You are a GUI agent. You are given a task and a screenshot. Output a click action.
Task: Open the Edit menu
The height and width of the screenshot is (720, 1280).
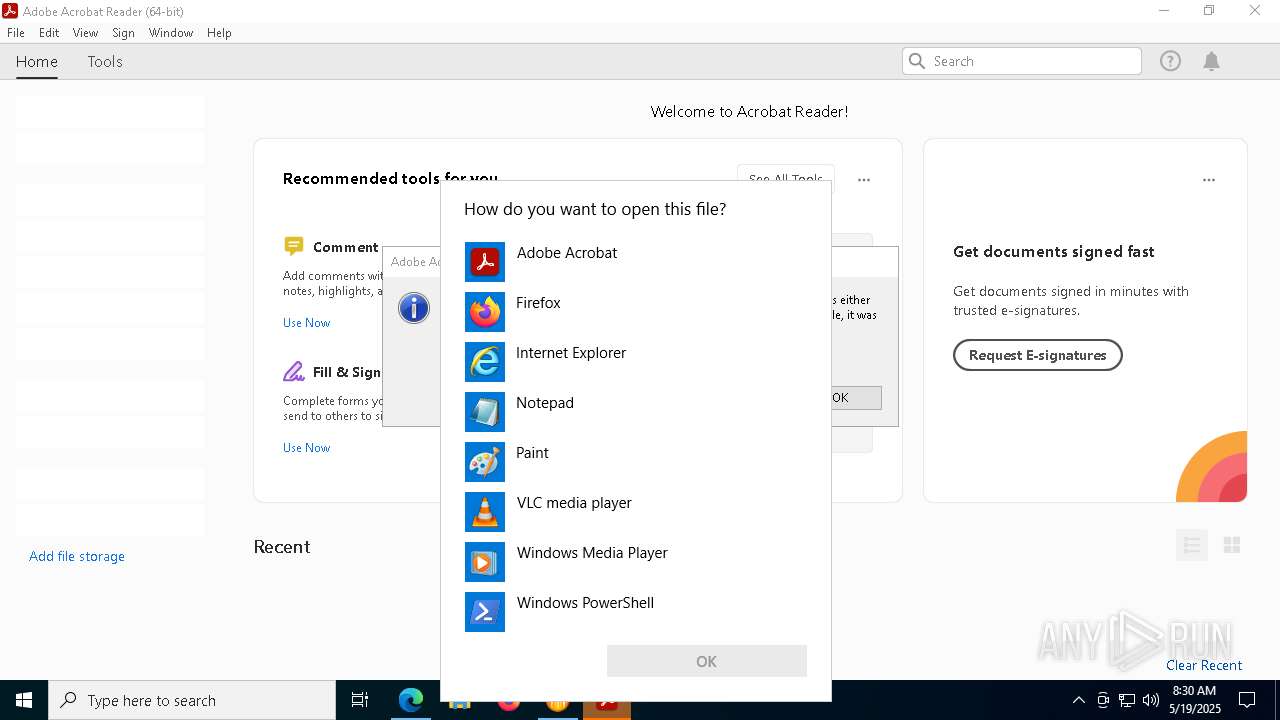(x=49, y=33)
